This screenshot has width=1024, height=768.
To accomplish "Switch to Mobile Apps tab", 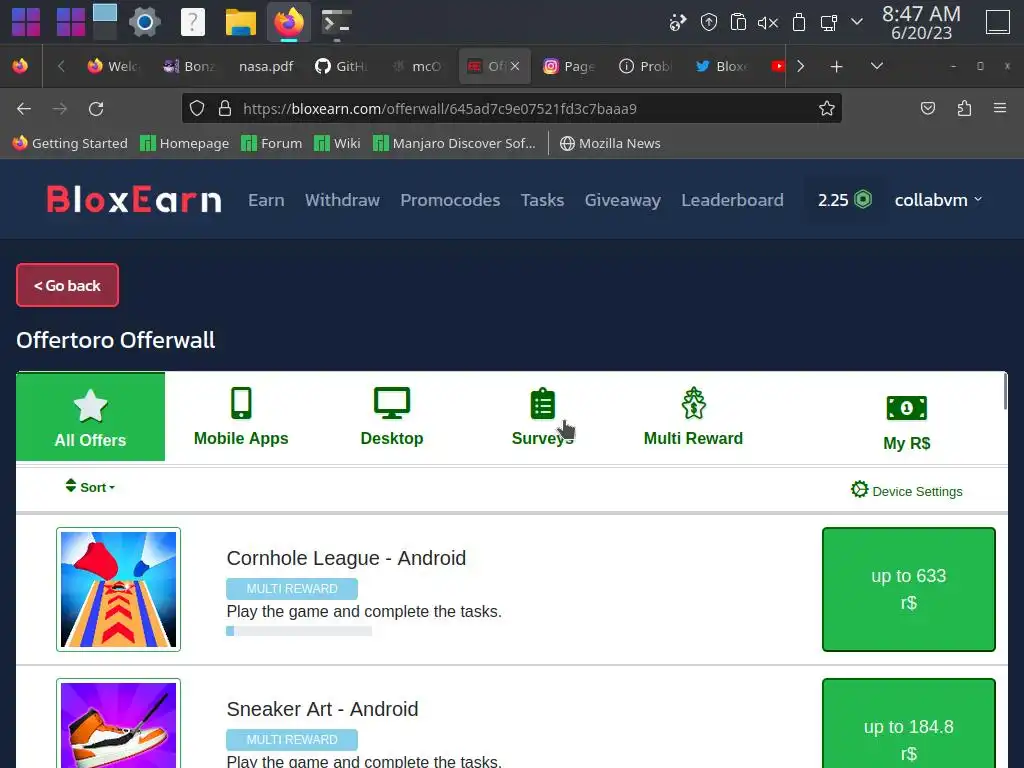I will [x=241, y=417].
